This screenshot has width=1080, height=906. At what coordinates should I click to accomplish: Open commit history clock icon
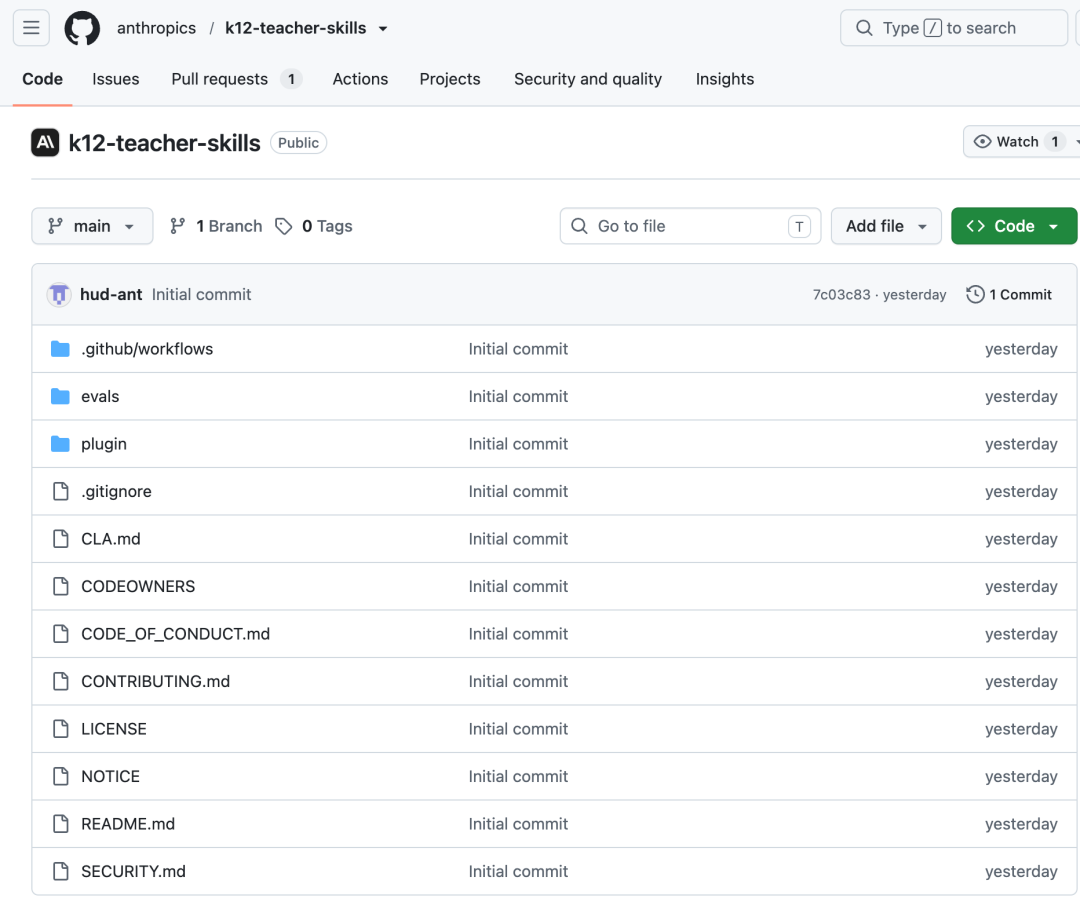click(x=975, y=295)
